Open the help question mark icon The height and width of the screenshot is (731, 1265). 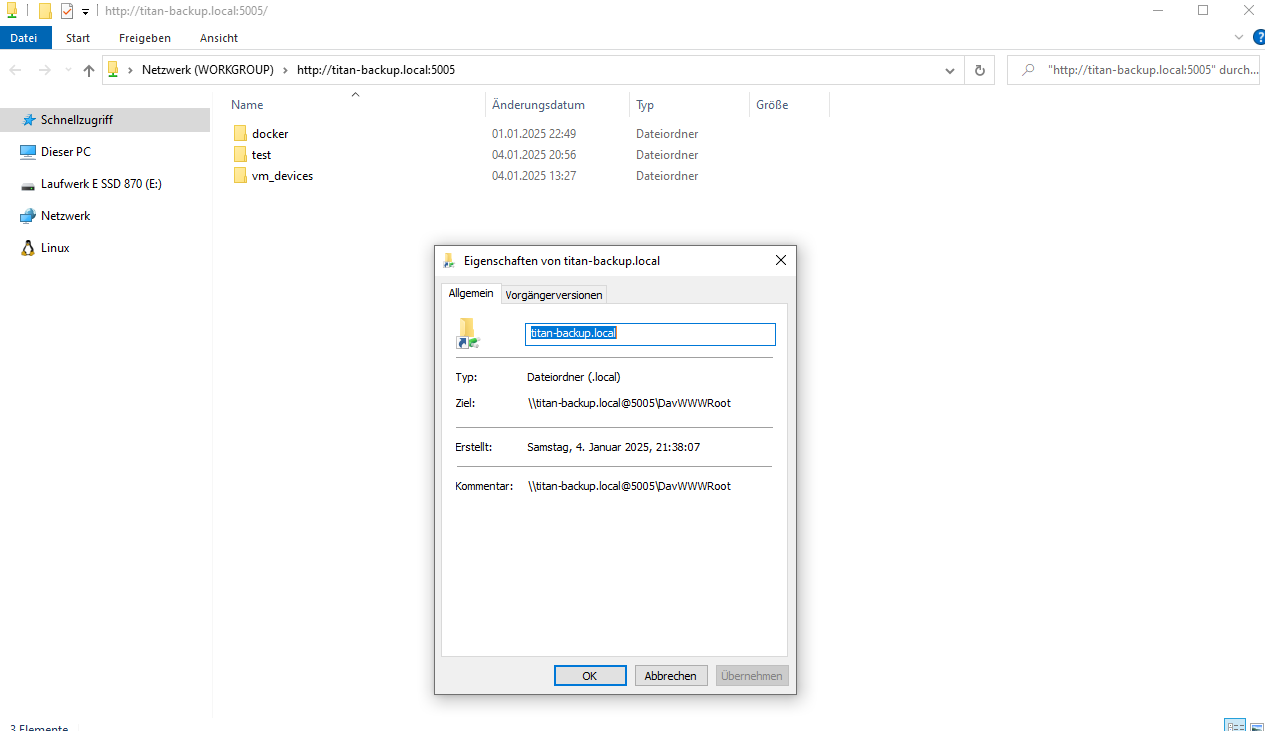[x=1258, y=38]
